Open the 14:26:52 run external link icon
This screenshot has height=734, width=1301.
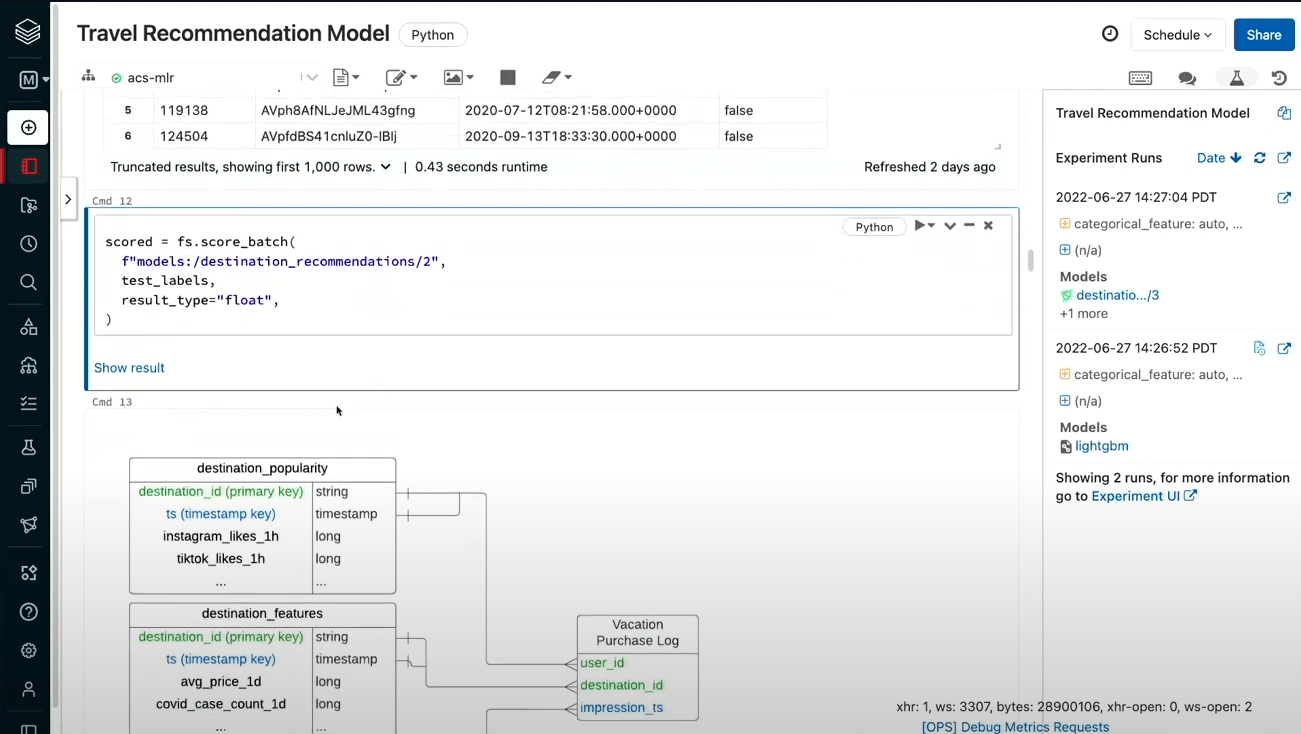coord(1284,348)
